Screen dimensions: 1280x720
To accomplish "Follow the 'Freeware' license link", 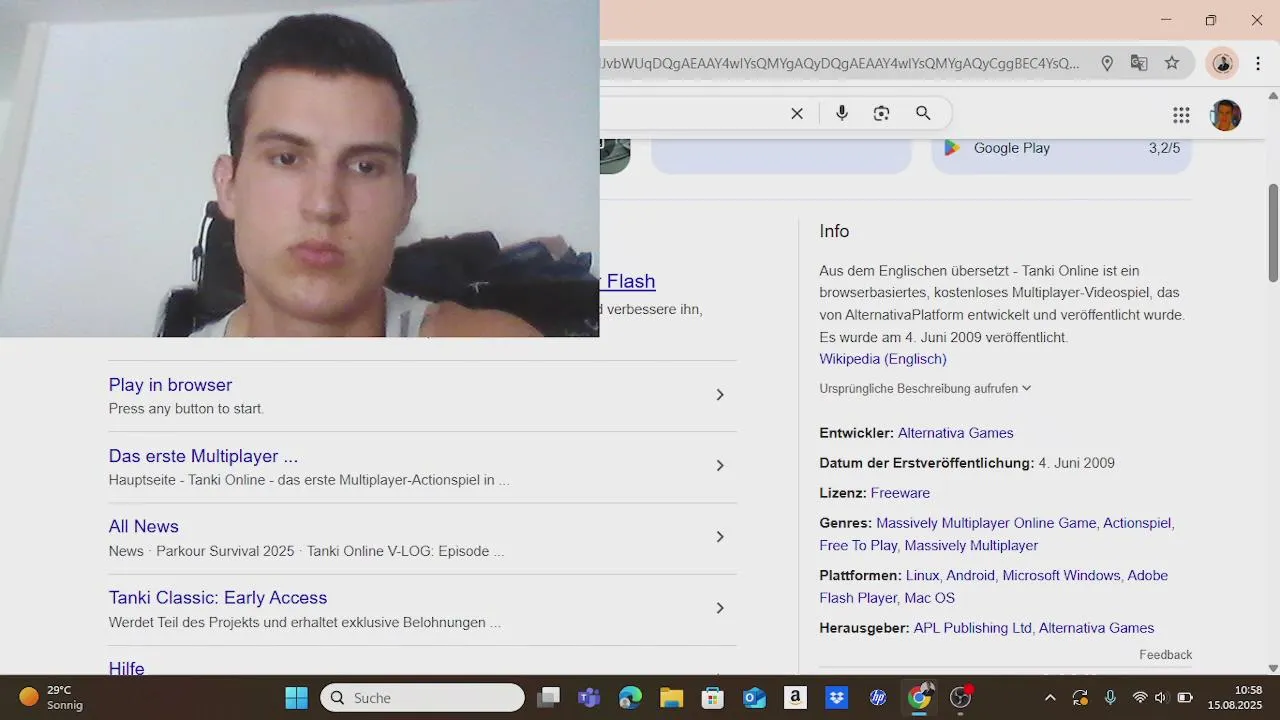I will [x=900, y=493].
